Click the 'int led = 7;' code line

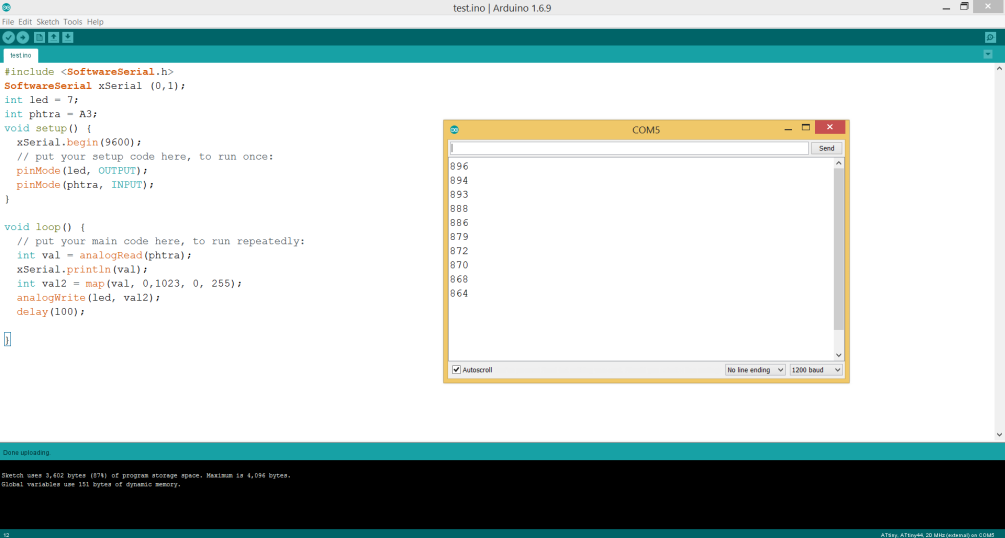[42, 100]
